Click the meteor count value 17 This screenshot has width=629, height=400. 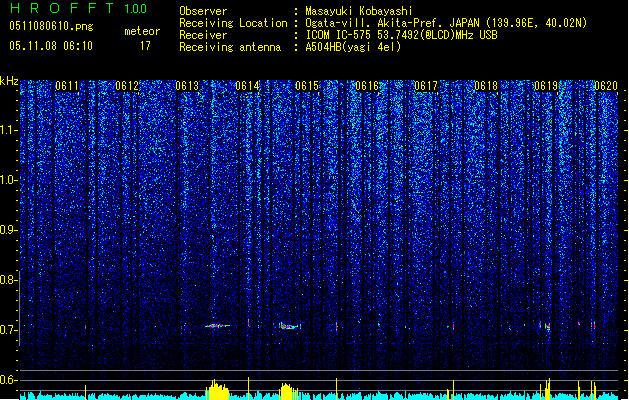tap(145, 46)
